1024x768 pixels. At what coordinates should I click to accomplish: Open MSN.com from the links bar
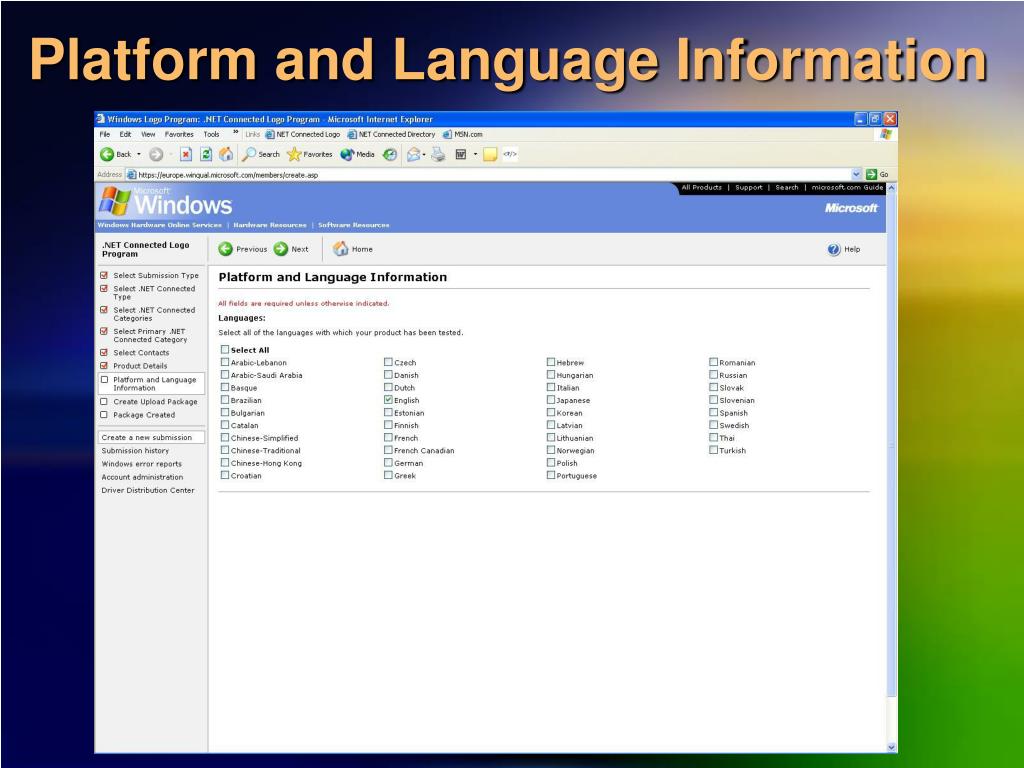462,135
